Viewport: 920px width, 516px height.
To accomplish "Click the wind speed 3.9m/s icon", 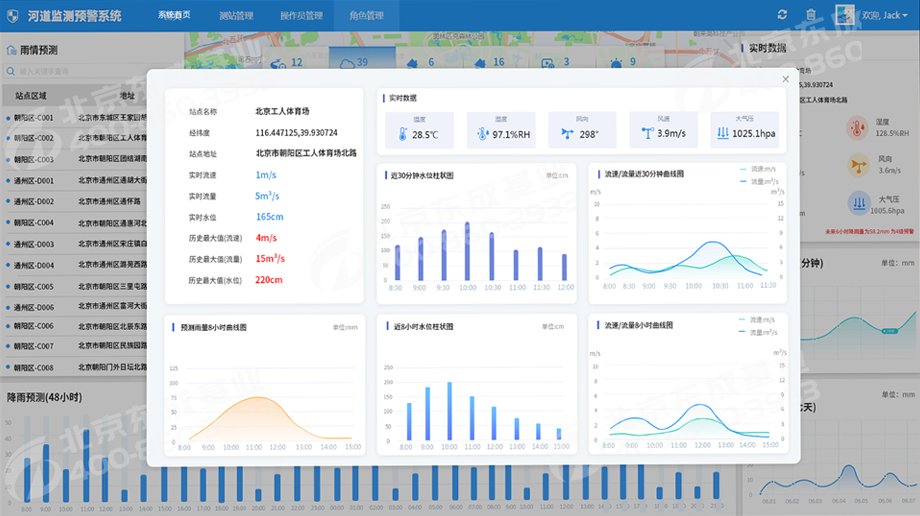I will point(647,133).
